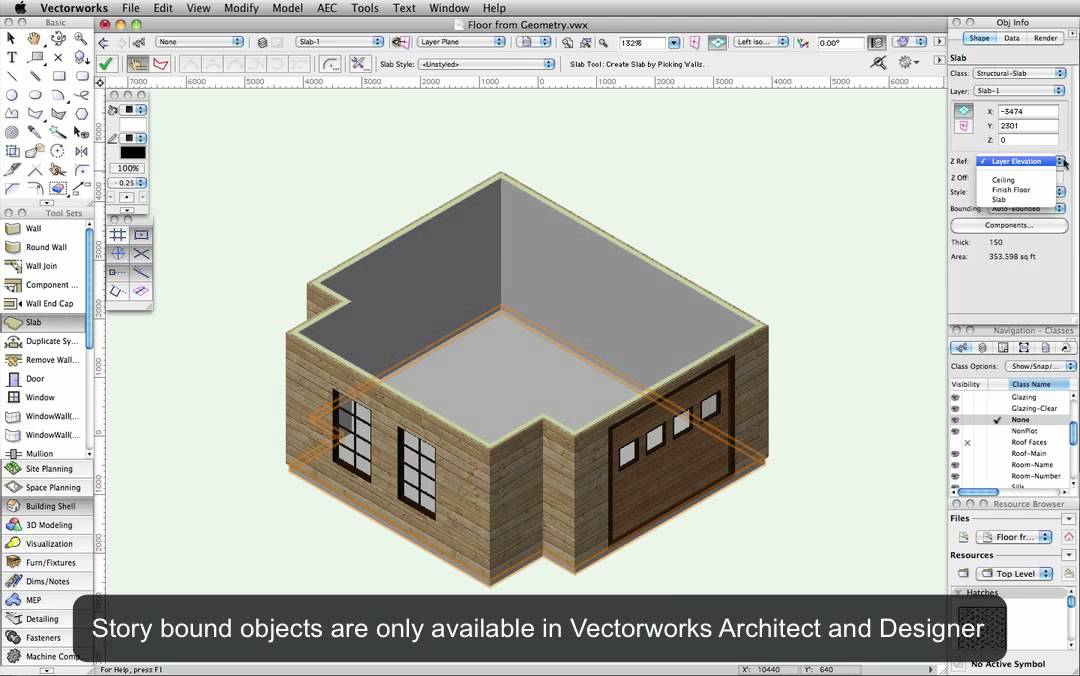The image size is (1080, 676).
Task: Open the Modify menu
Action: click(241, 8)
